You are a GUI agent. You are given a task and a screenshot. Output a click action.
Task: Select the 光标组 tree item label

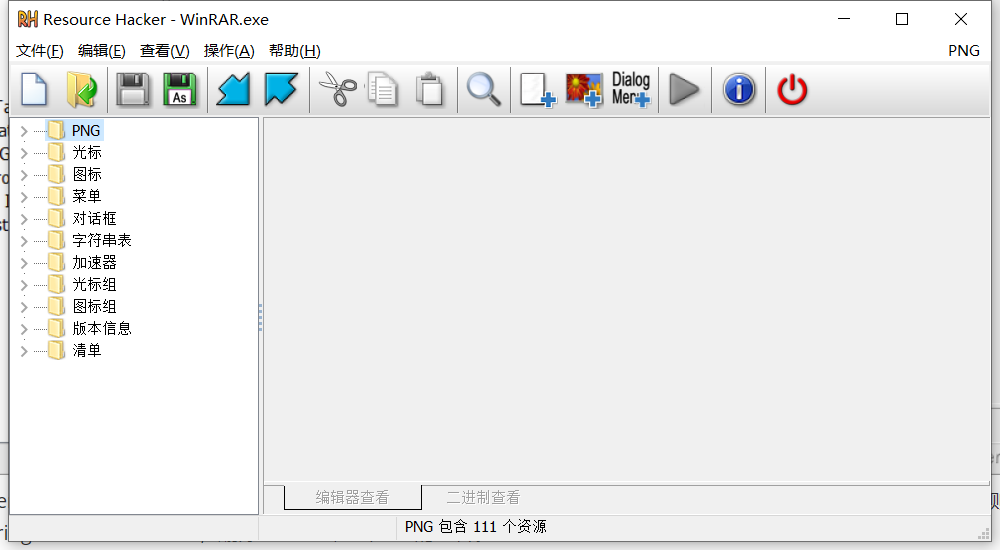[x=94, y=285]
